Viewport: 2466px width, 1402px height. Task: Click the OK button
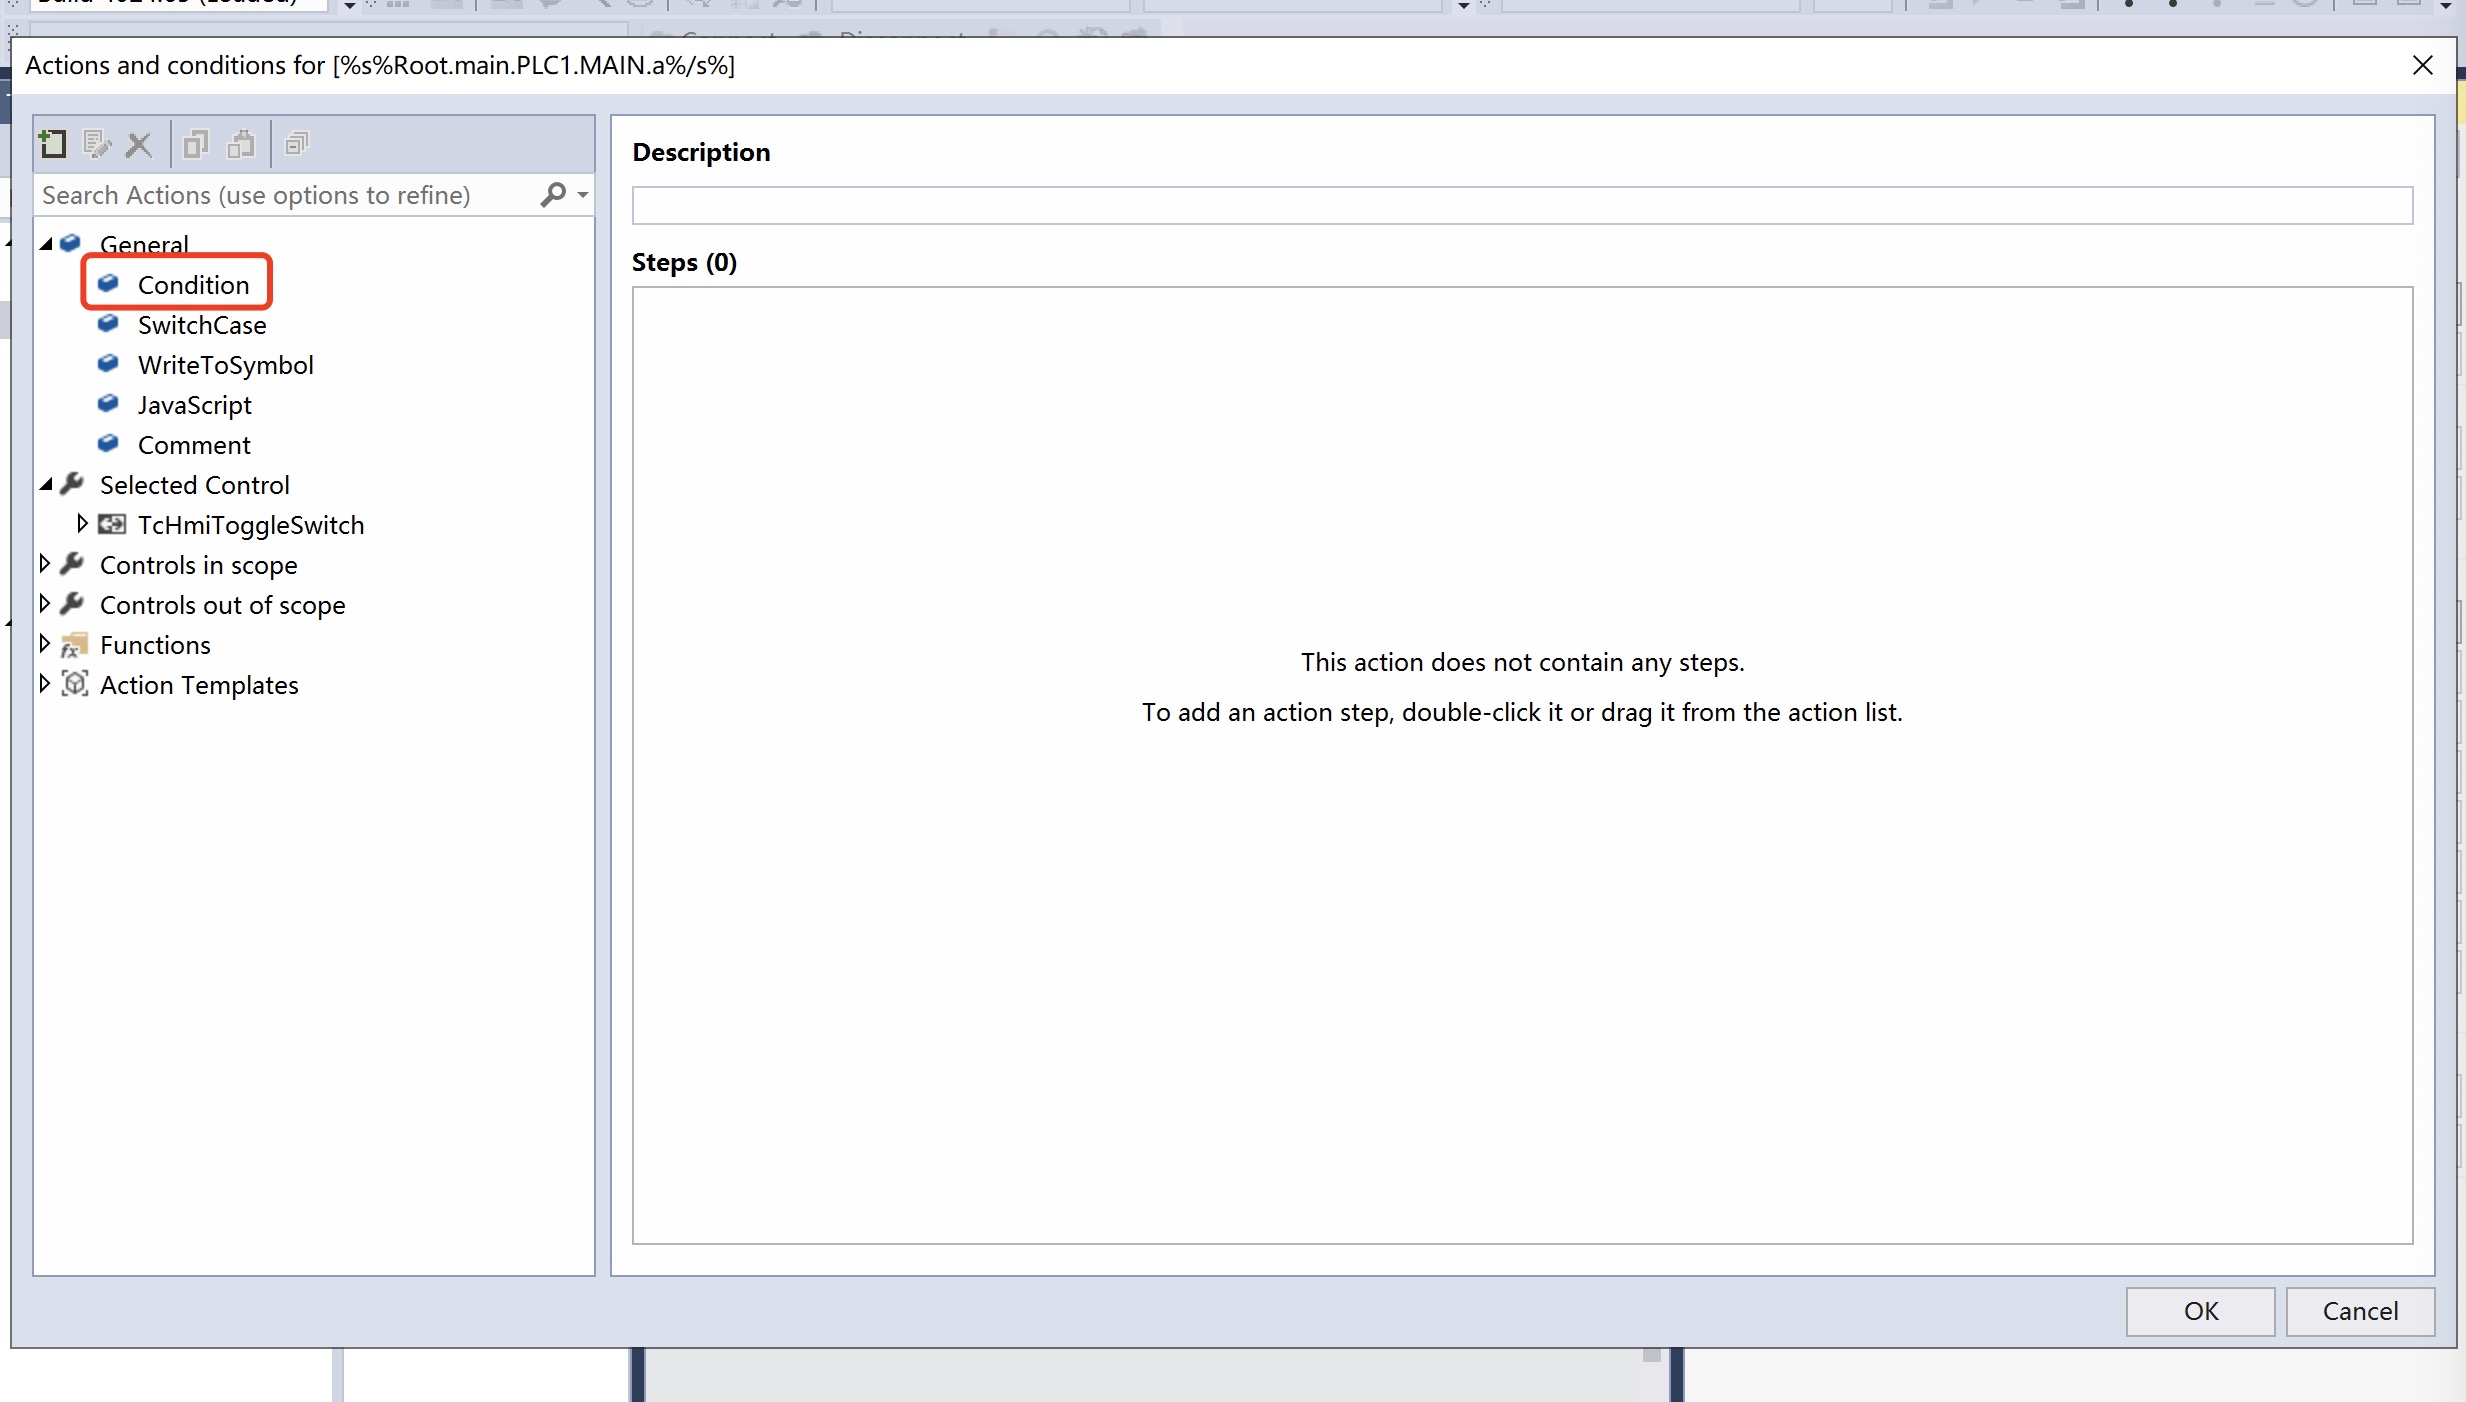coord(2200,1311)
